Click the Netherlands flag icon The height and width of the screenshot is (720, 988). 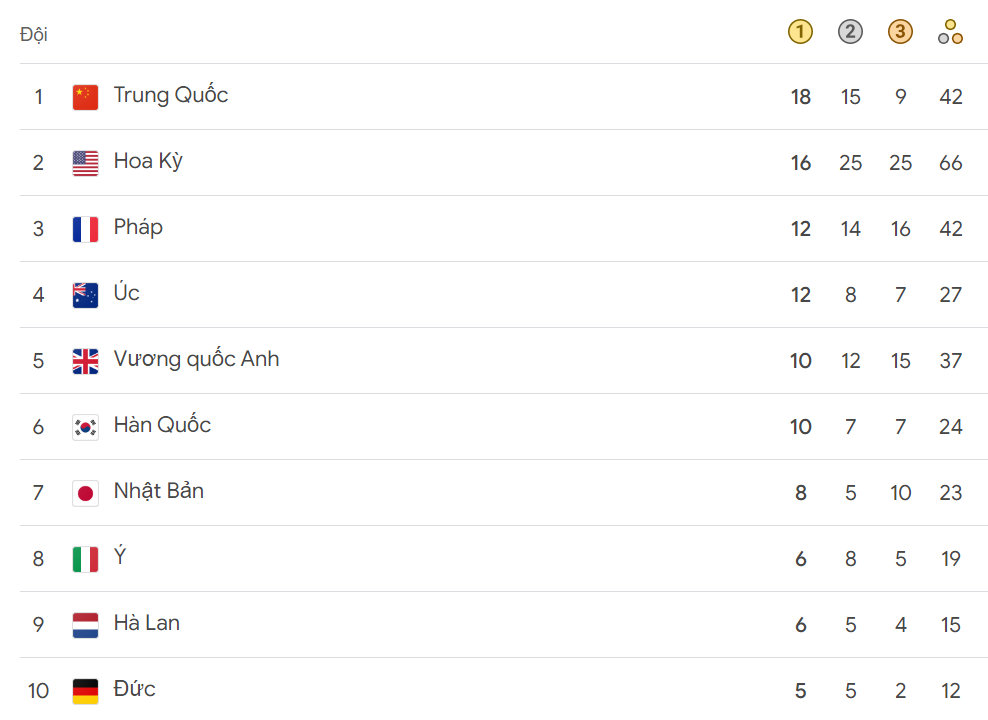click(x=85, y=626)
